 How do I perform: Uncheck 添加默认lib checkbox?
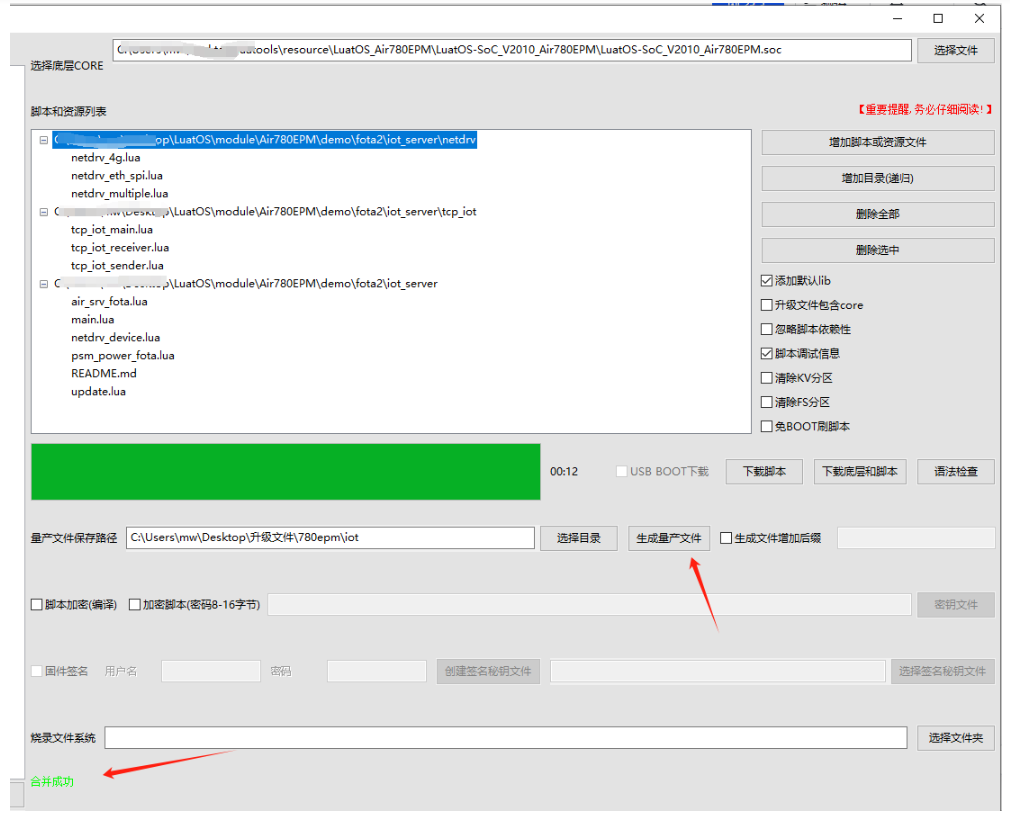[767, 281]
